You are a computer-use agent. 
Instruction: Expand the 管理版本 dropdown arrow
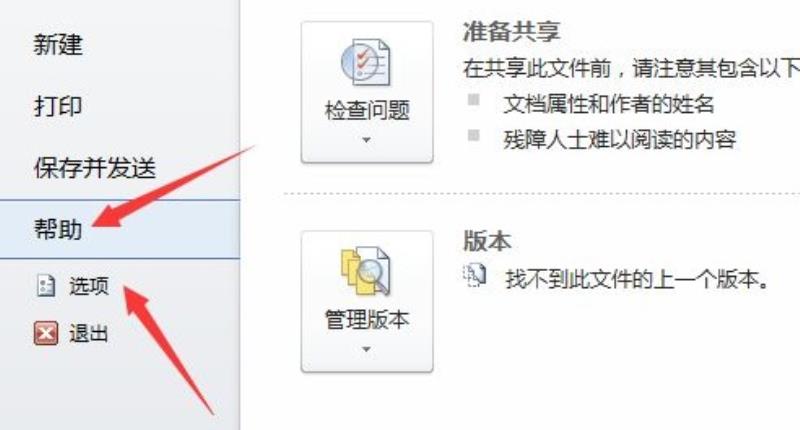(x=366, y=349)
